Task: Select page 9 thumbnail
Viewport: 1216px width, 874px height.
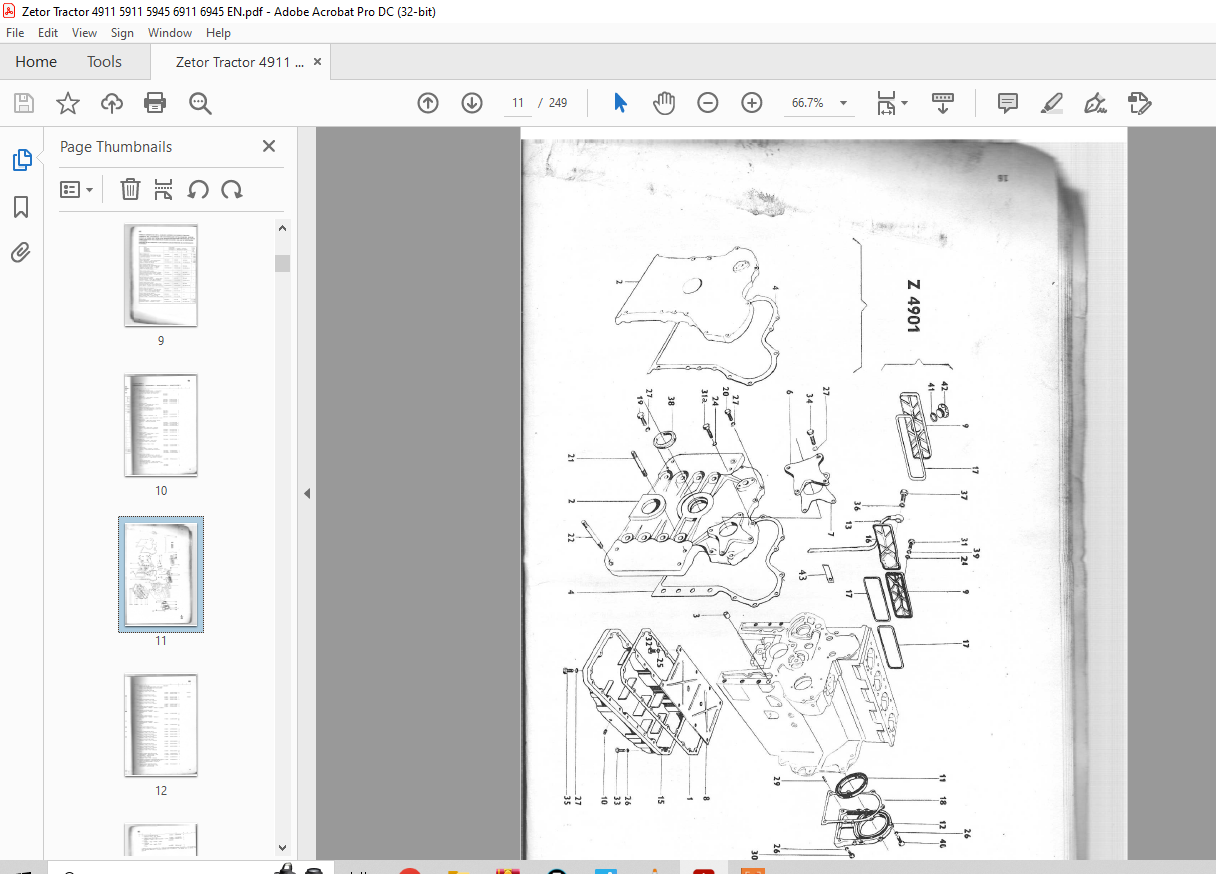Action: (x=161, y=276)
